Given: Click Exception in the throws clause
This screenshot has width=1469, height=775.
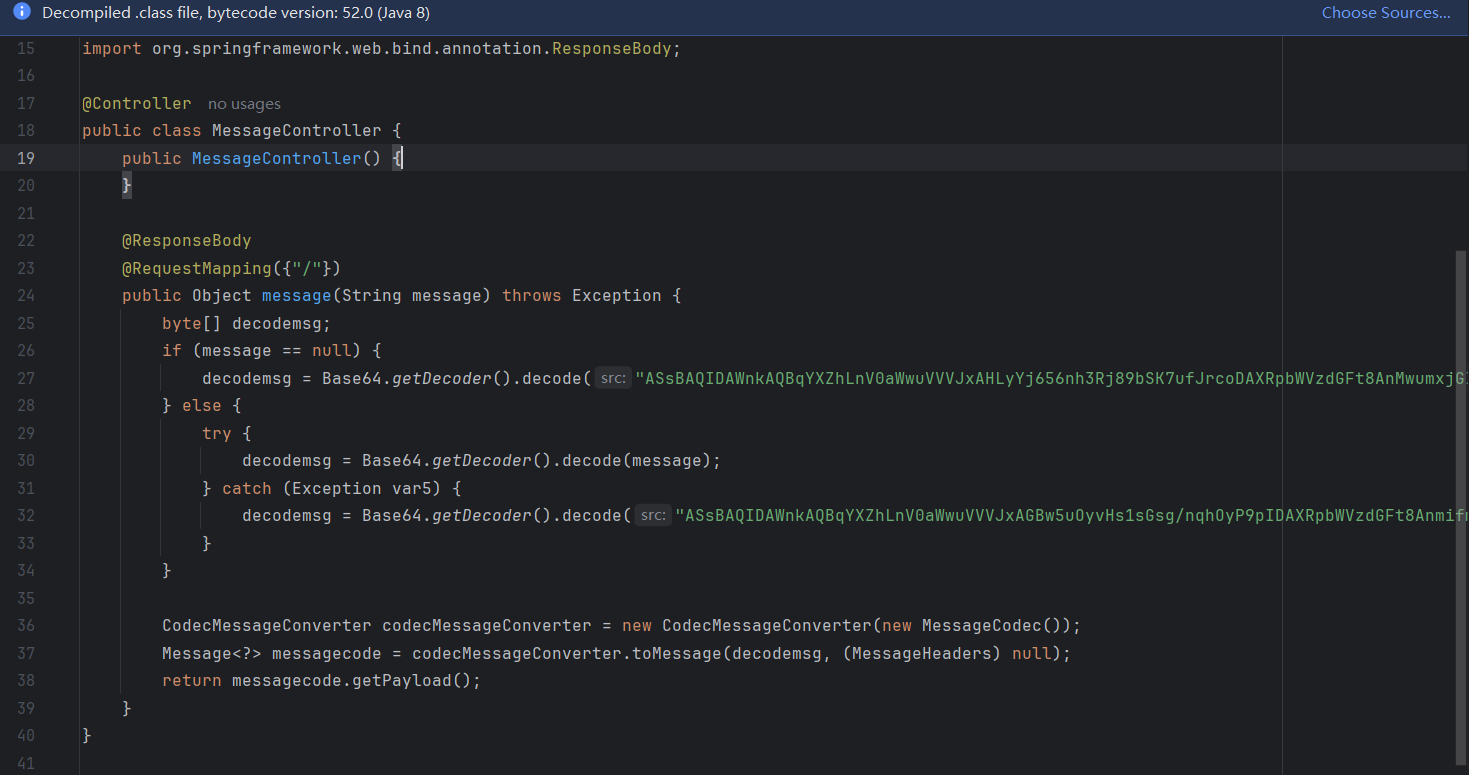Looking at the screenshot, I should click(616, 295).
